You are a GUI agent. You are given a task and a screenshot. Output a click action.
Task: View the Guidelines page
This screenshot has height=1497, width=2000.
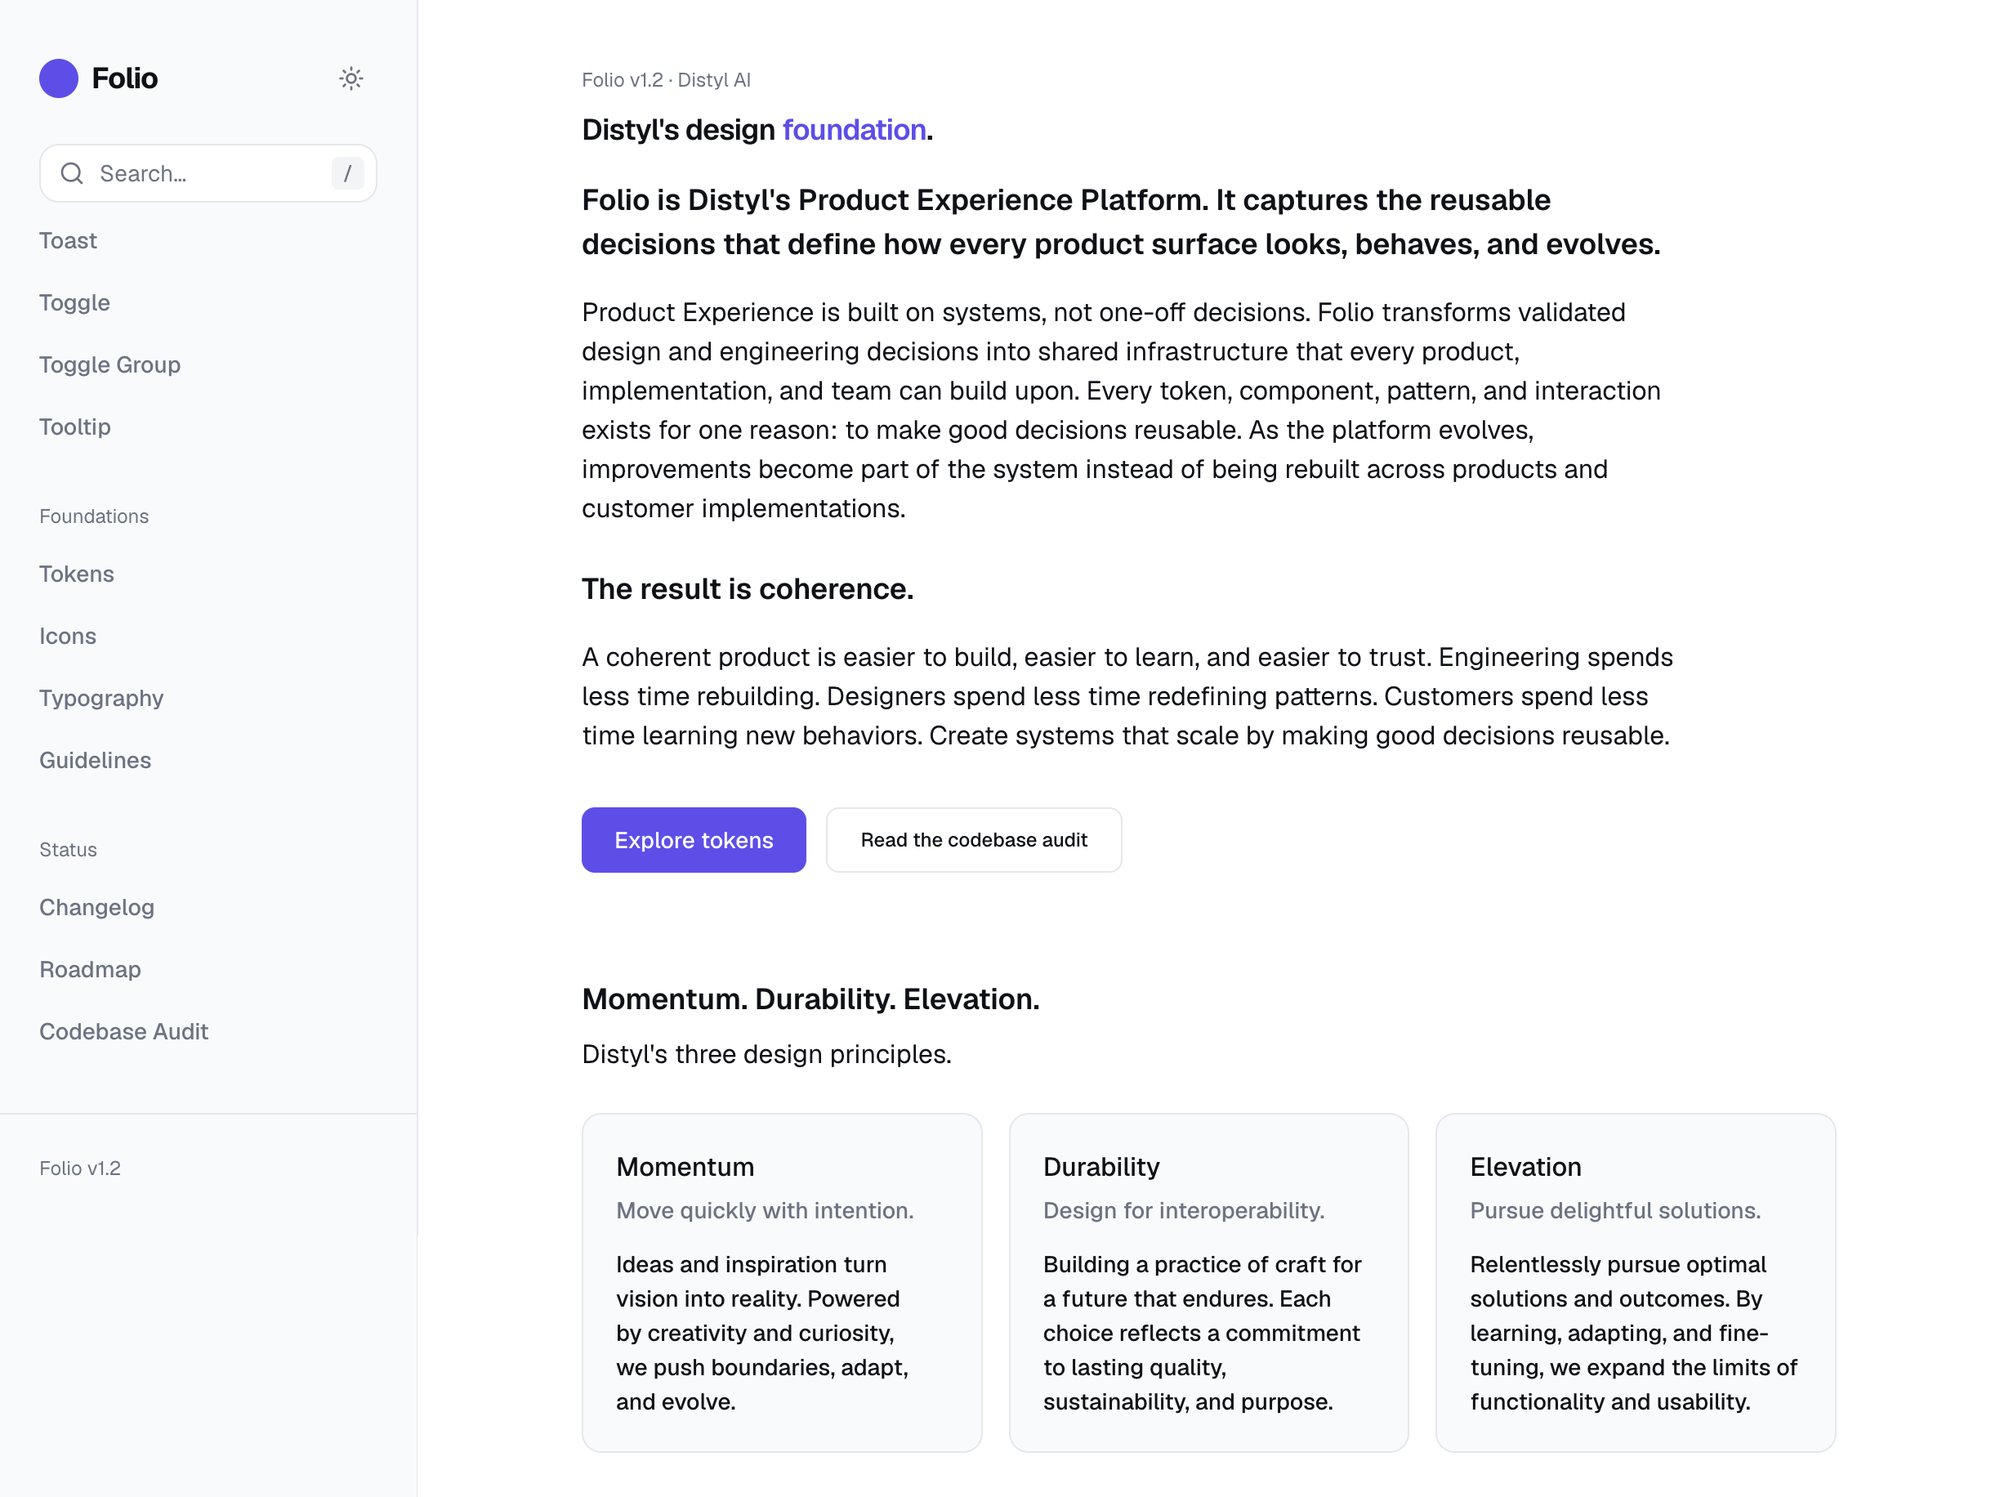click(x=95, y=760)
